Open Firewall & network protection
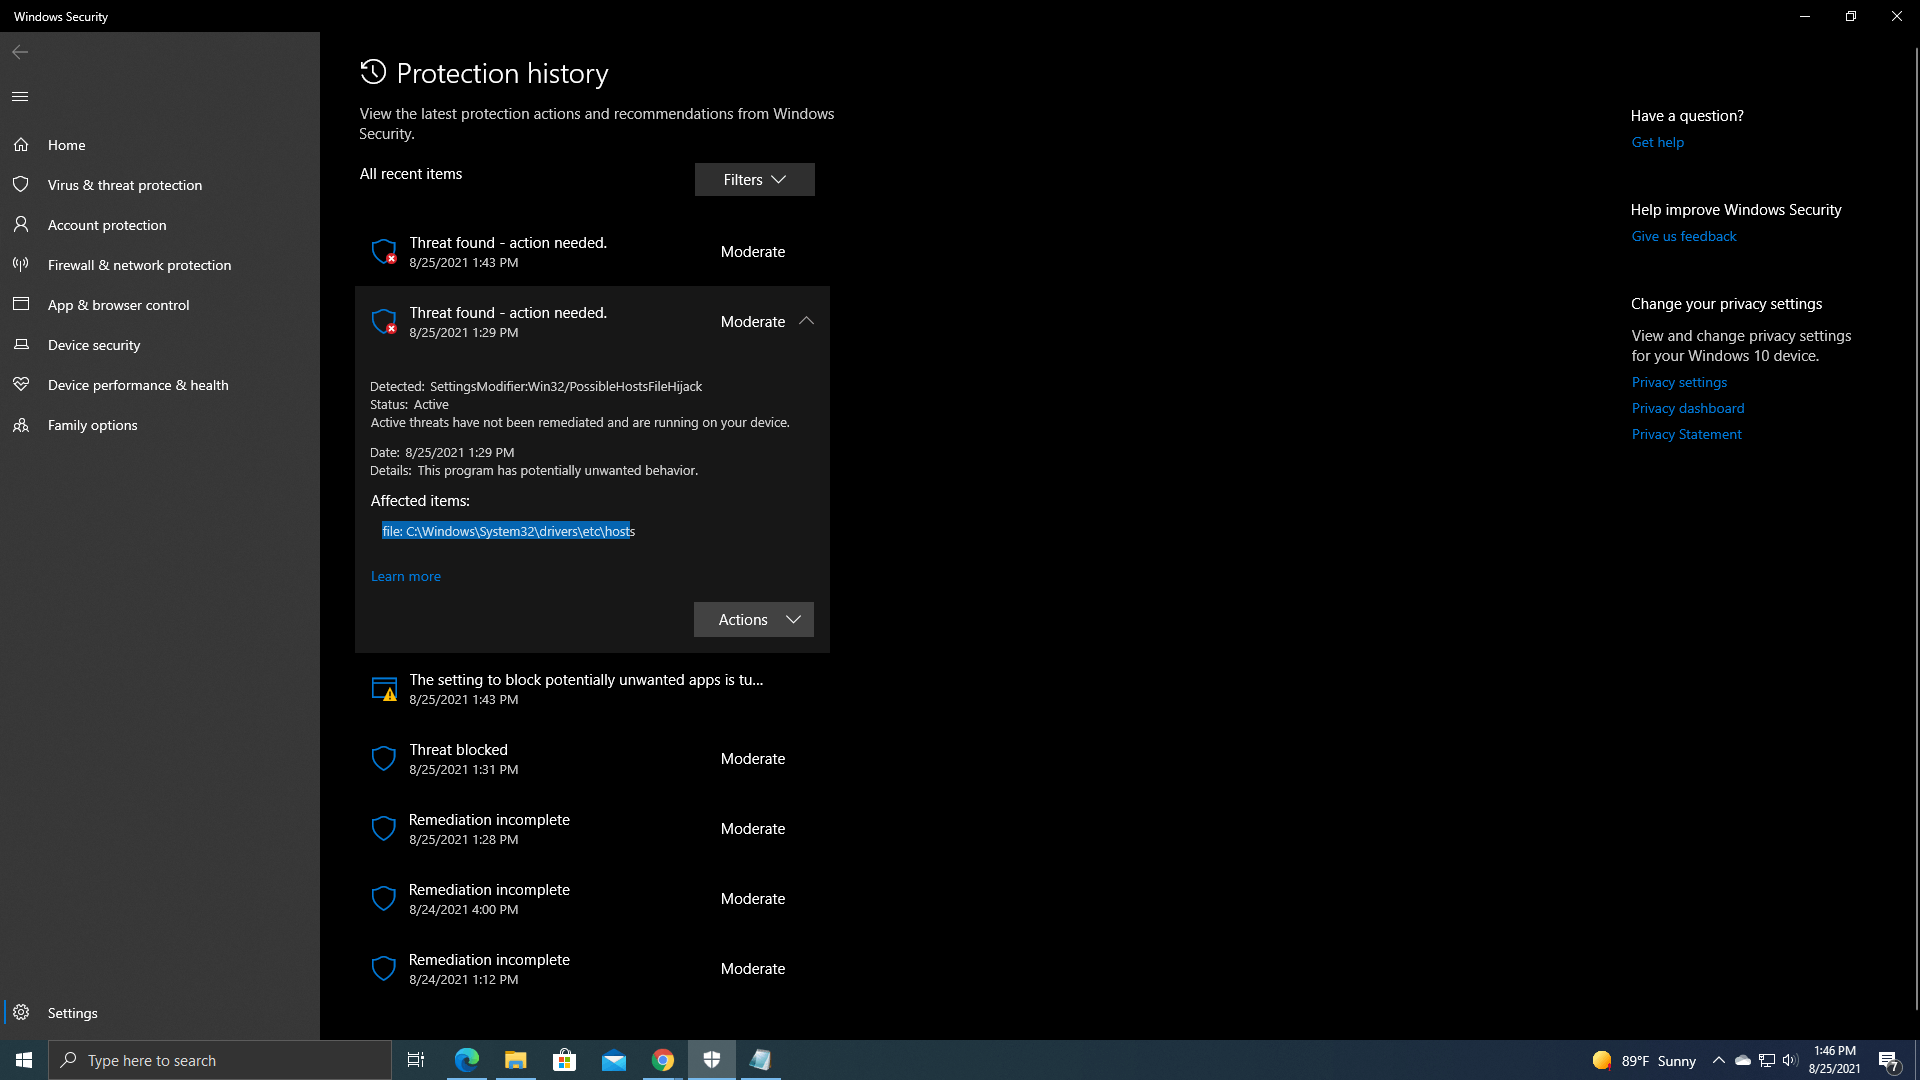Viewport: 1920px width, 1080px height. (x=139, y=265)
